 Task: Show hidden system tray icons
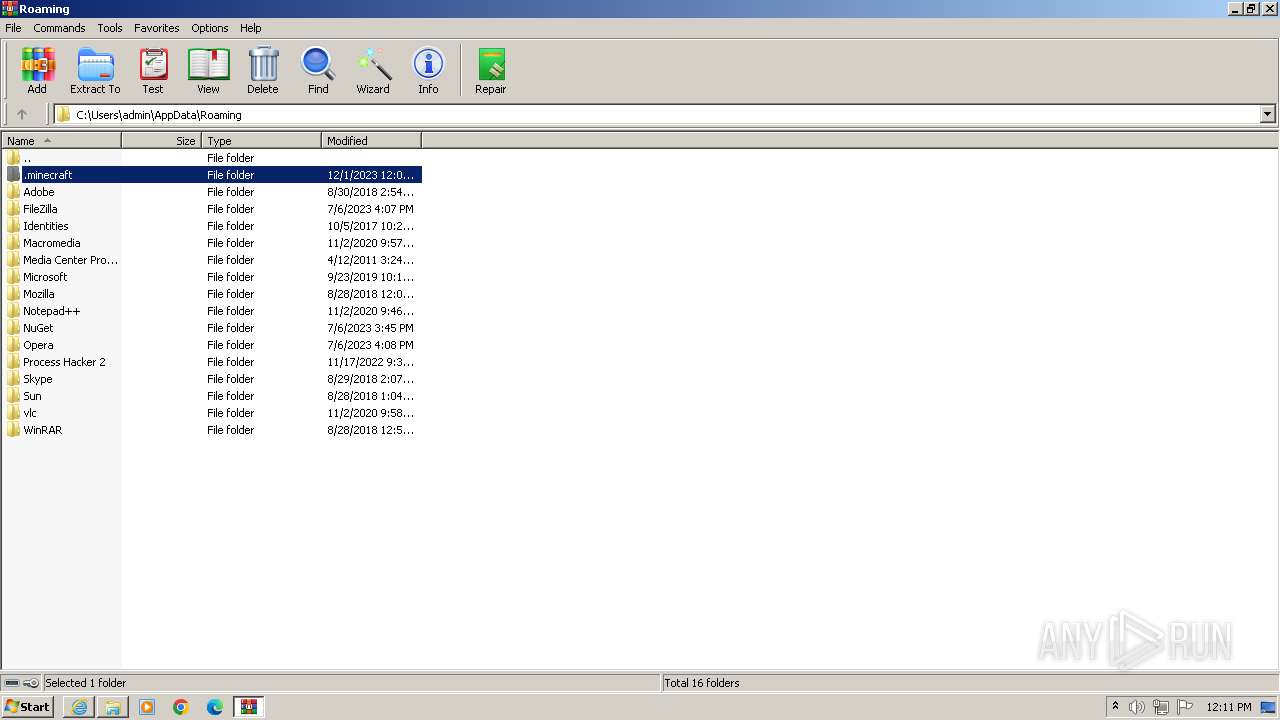[x=1115, y=706]
